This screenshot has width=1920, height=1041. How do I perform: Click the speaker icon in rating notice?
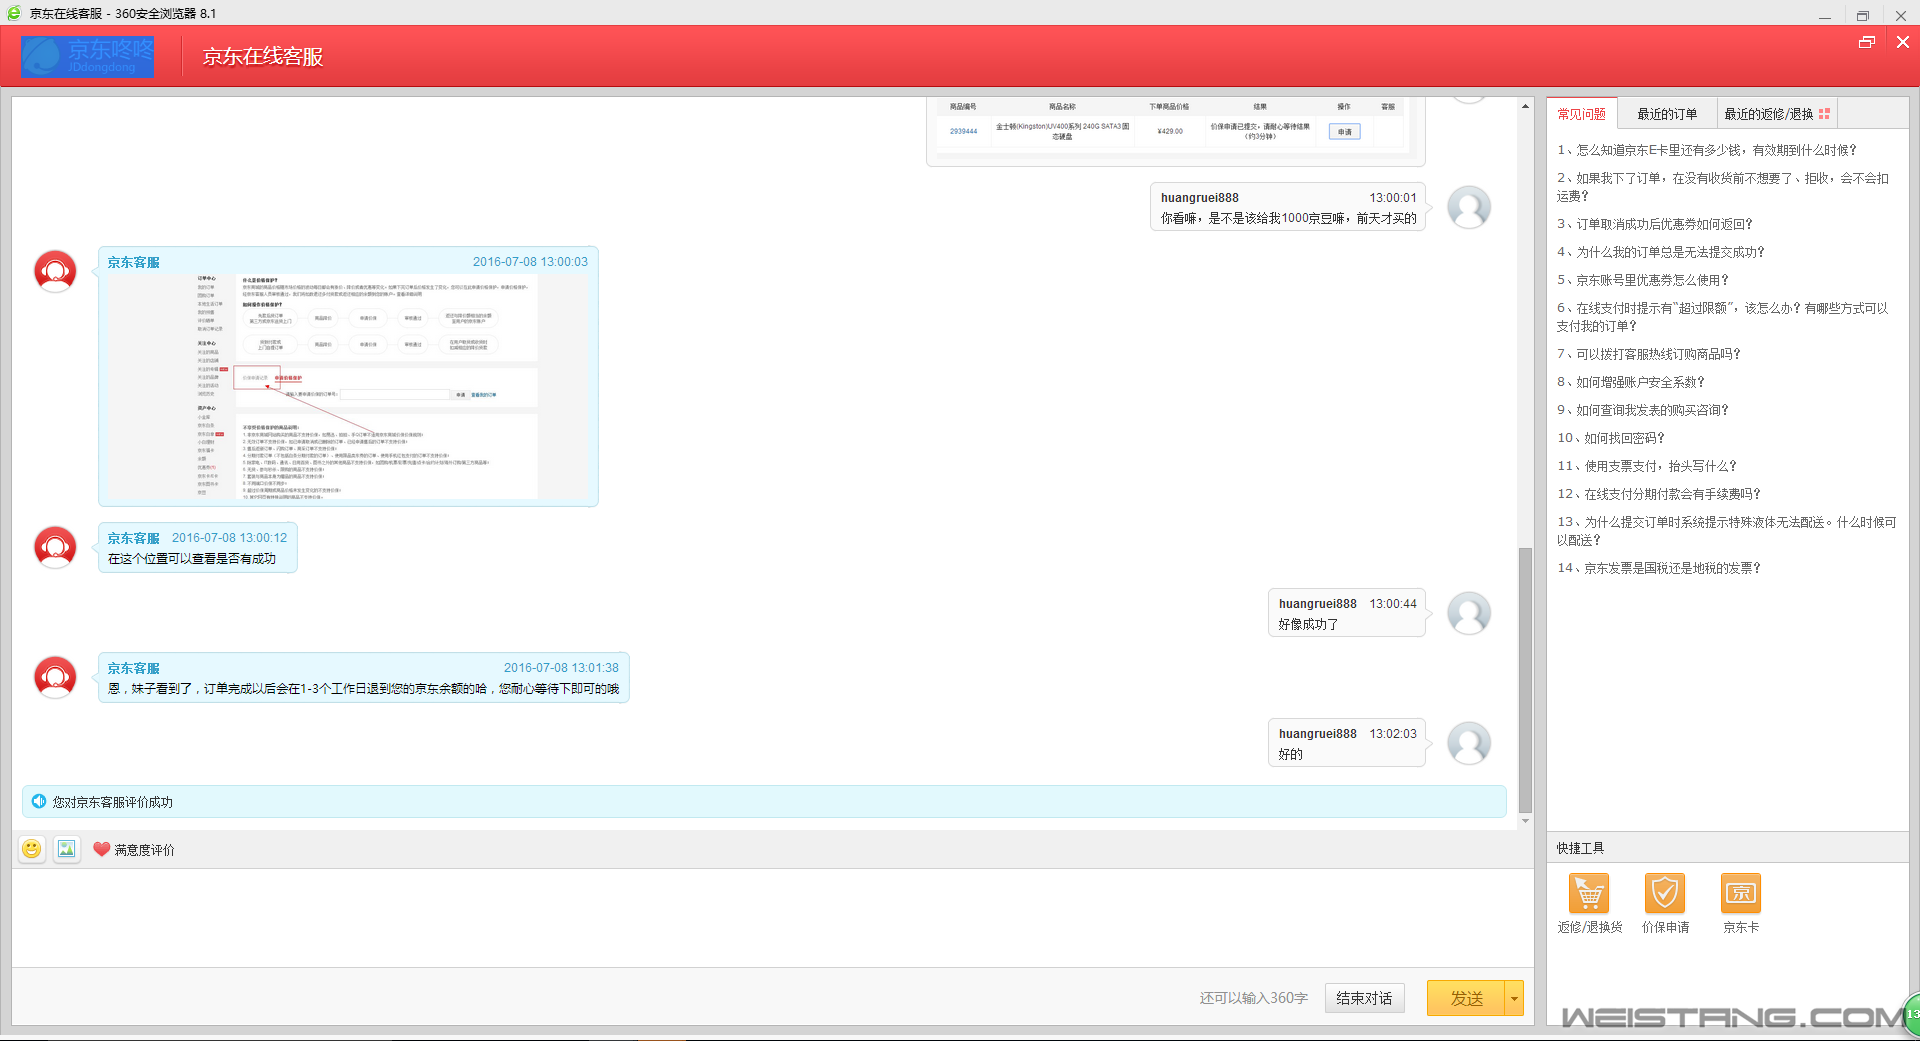click(39, 801)
